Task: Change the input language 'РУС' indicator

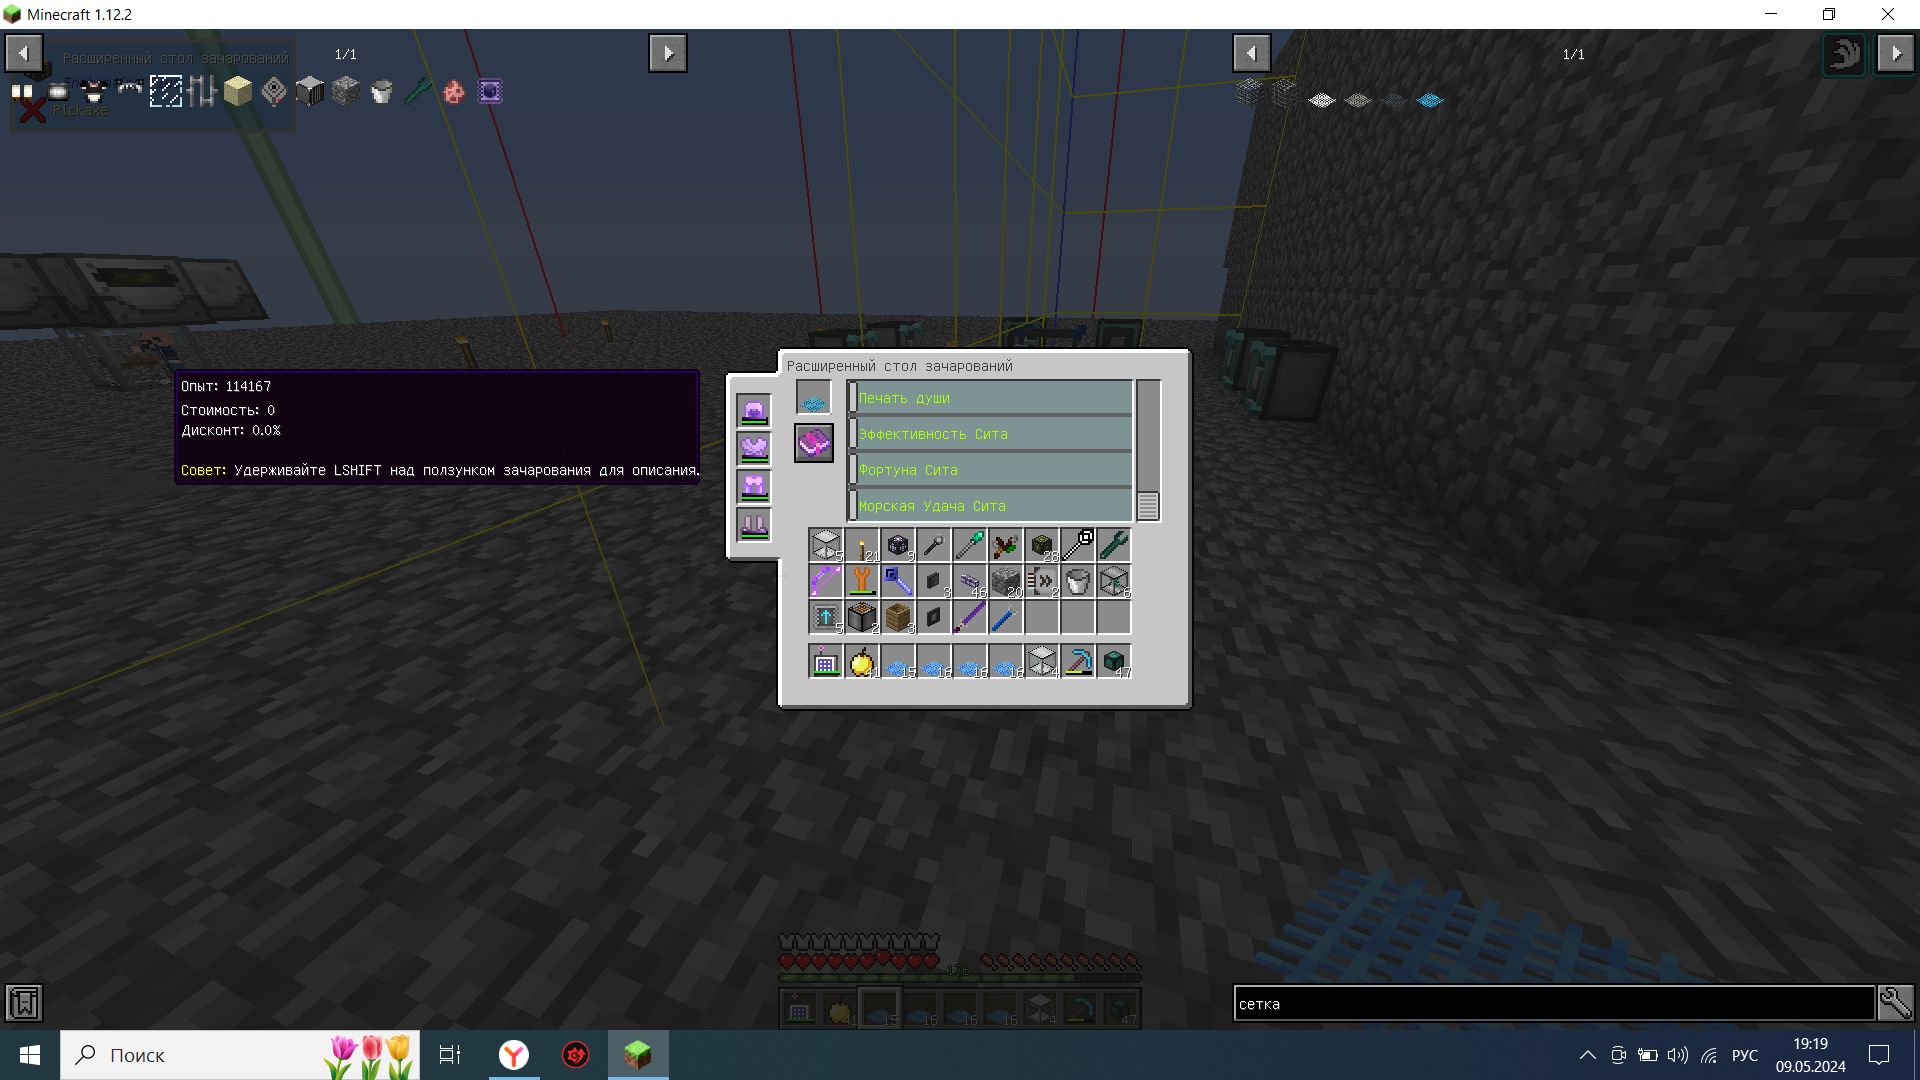Action: tap(1745, 1055)
